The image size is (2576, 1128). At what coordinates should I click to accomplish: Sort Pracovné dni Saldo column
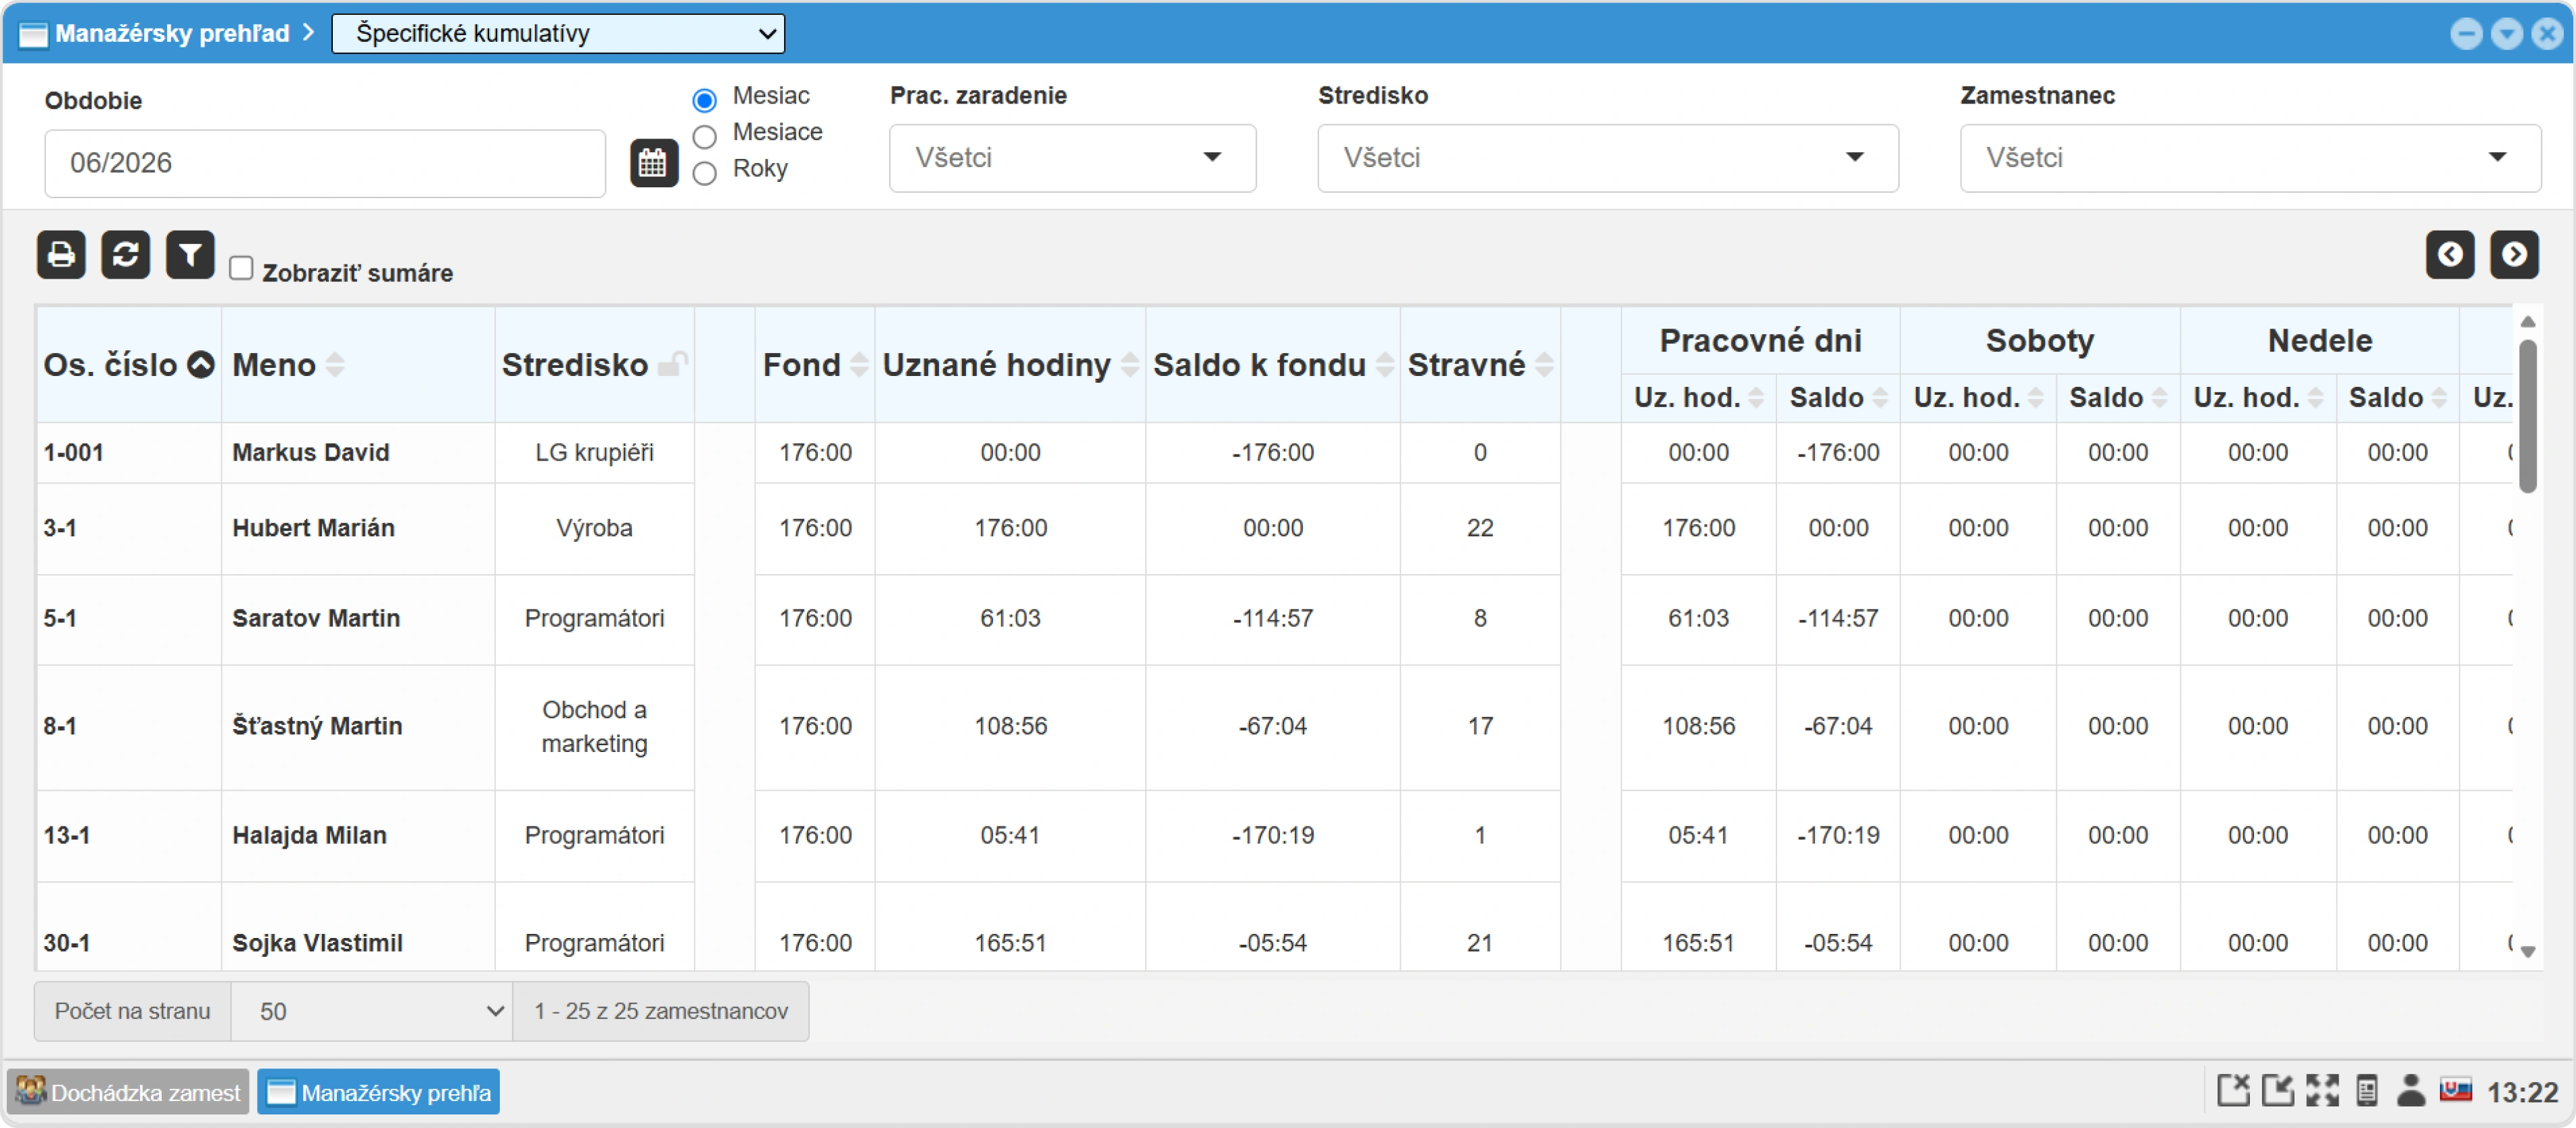(x=1880, y=397)
